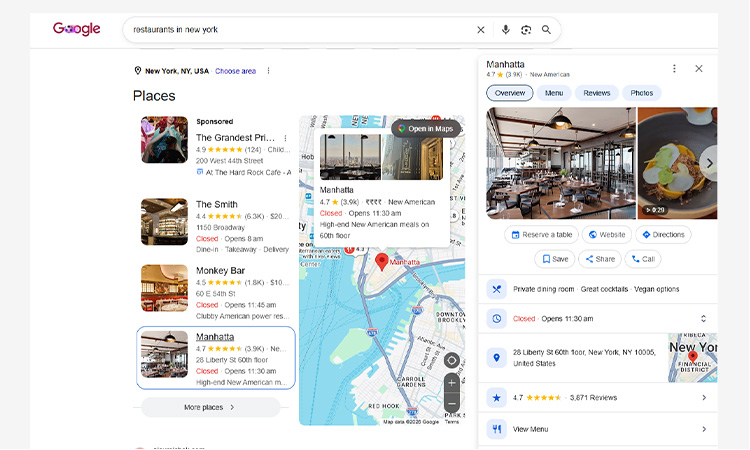Click Open in Maps button
The height and width of the screenshot is (450, 750).
pyautogui.click(x=426, y=129)
